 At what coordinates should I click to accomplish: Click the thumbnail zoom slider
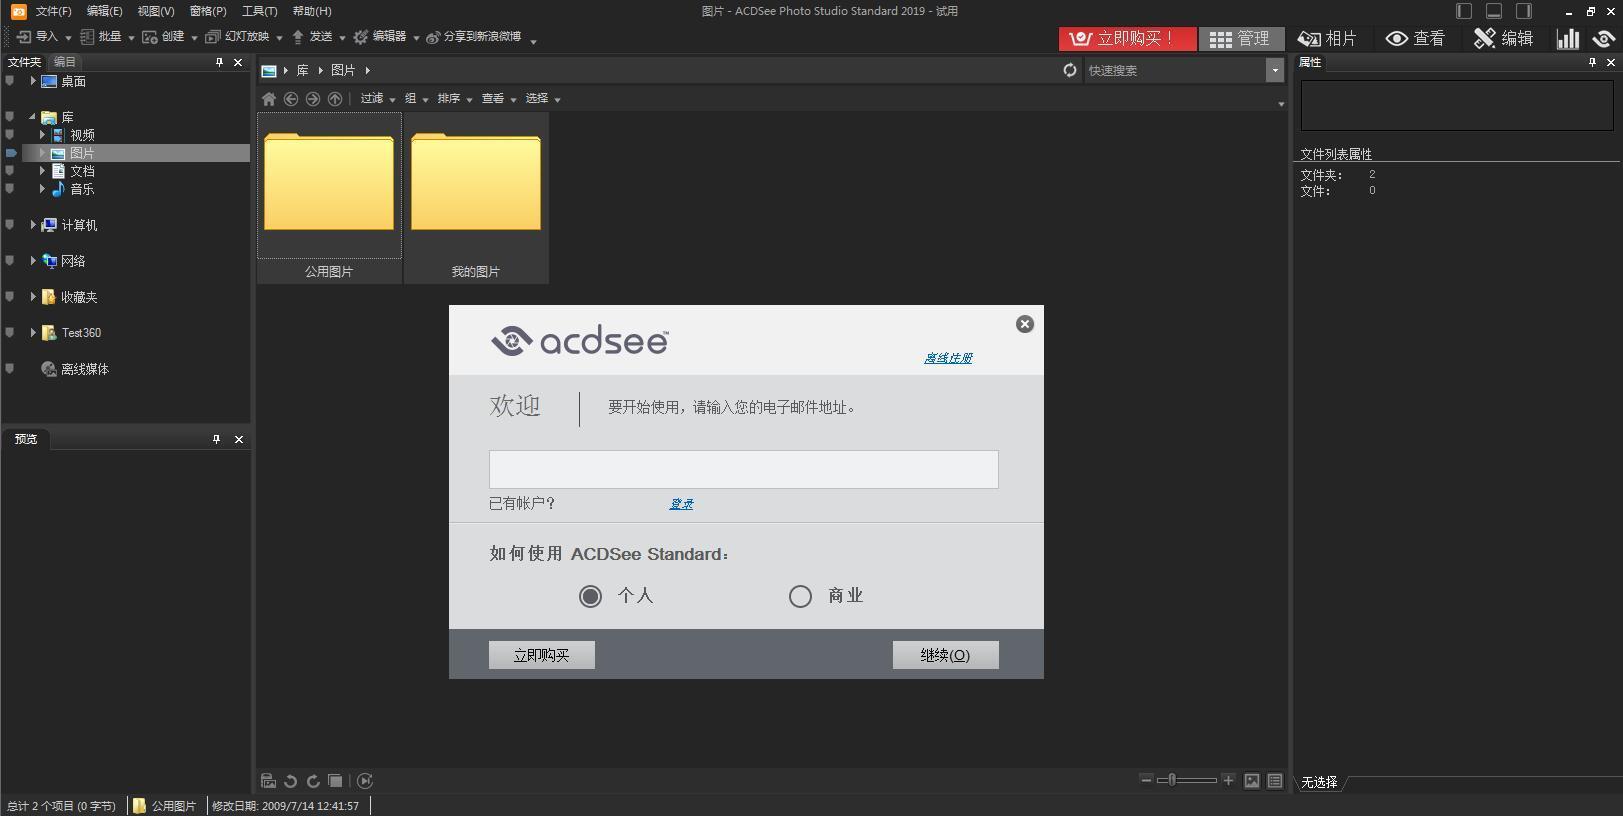coord(1186,780)
